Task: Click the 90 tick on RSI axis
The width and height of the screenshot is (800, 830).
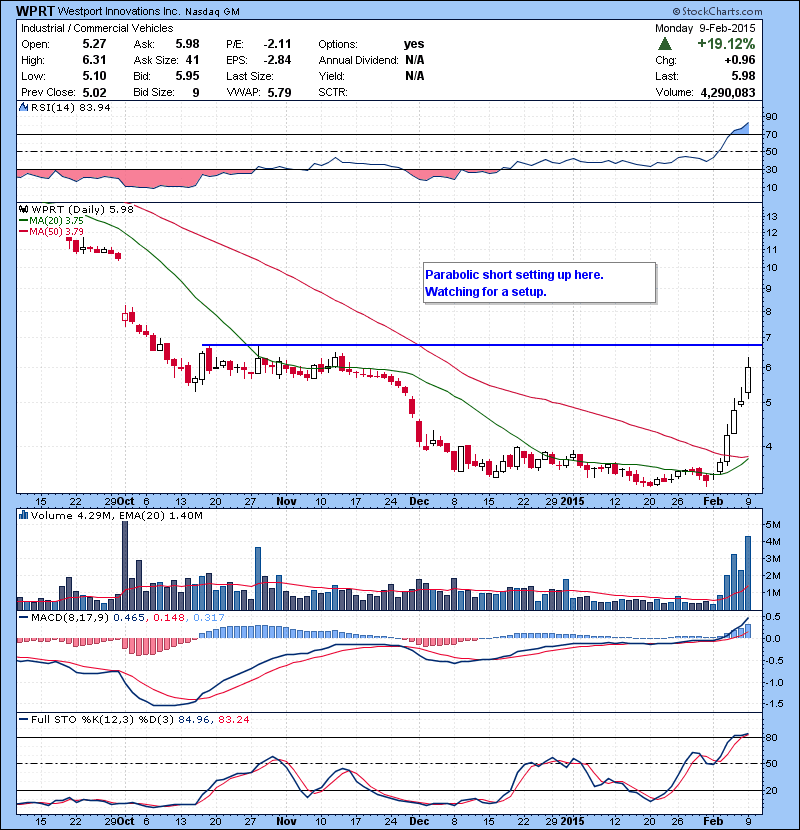Action: (771, 116)
